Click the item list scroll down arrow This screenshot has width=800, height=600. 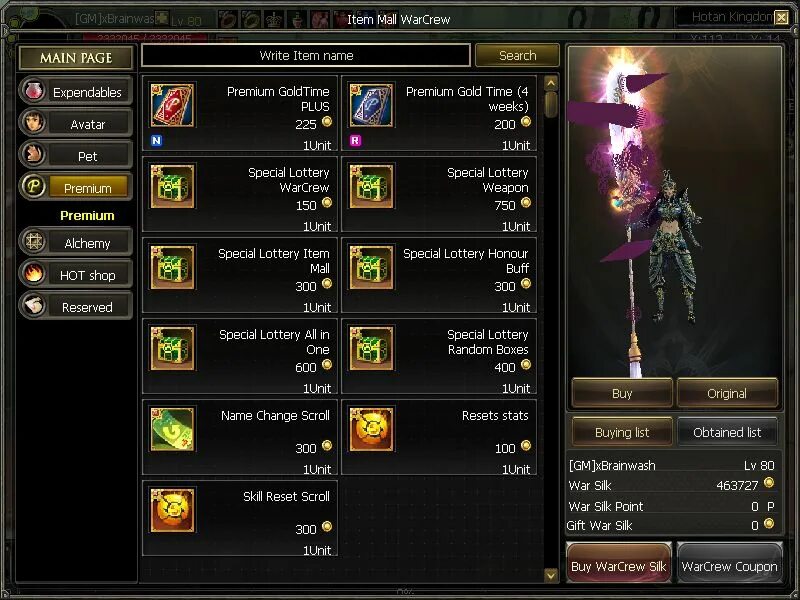click(x=551, y=575)
